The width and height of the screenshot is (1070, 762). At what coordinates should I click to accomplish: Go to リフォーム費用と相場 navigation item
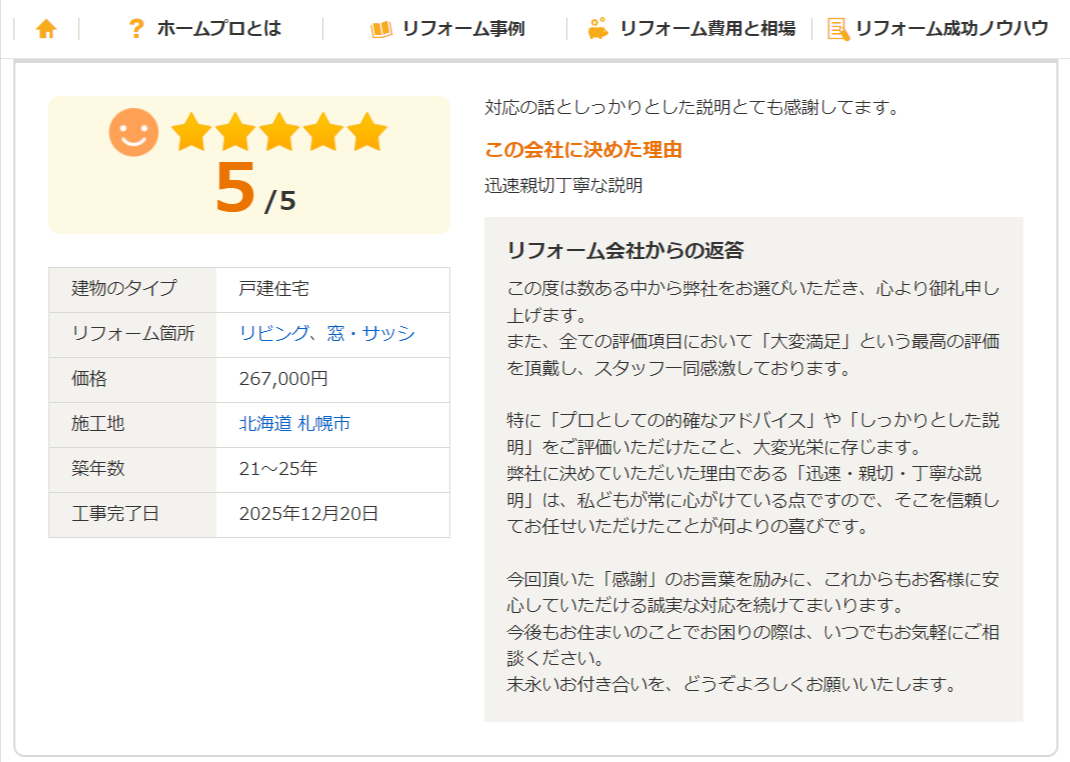pos(707,29)
